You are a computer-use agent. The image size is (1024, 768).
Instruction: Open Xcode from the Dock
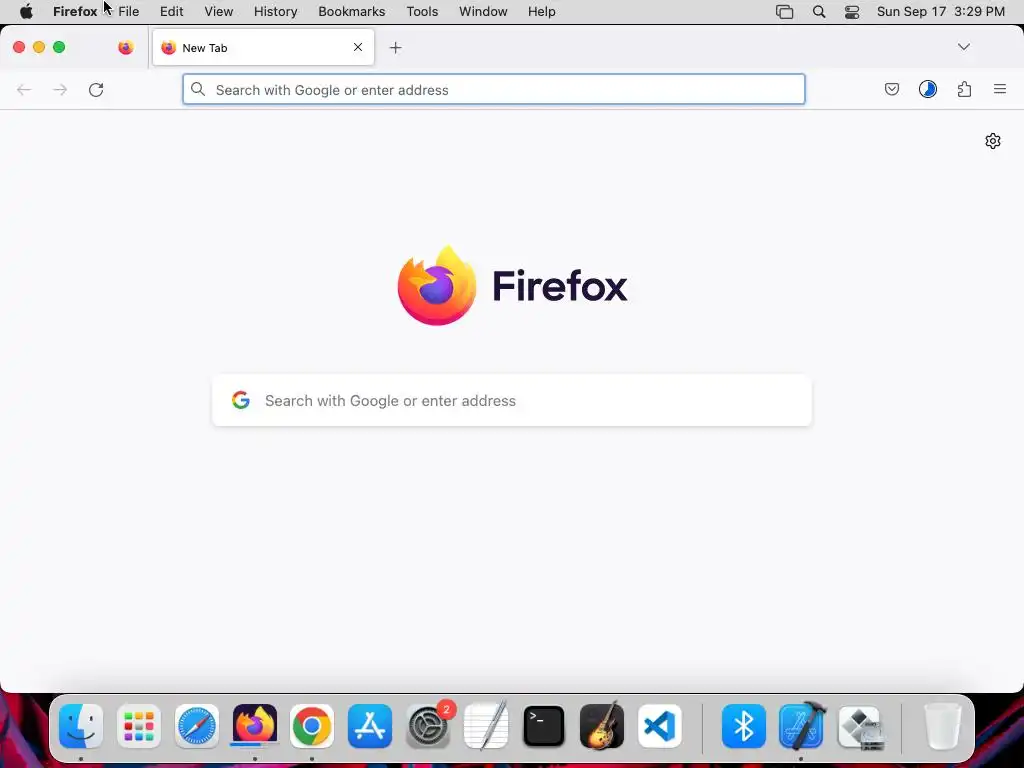coord(802,726)
